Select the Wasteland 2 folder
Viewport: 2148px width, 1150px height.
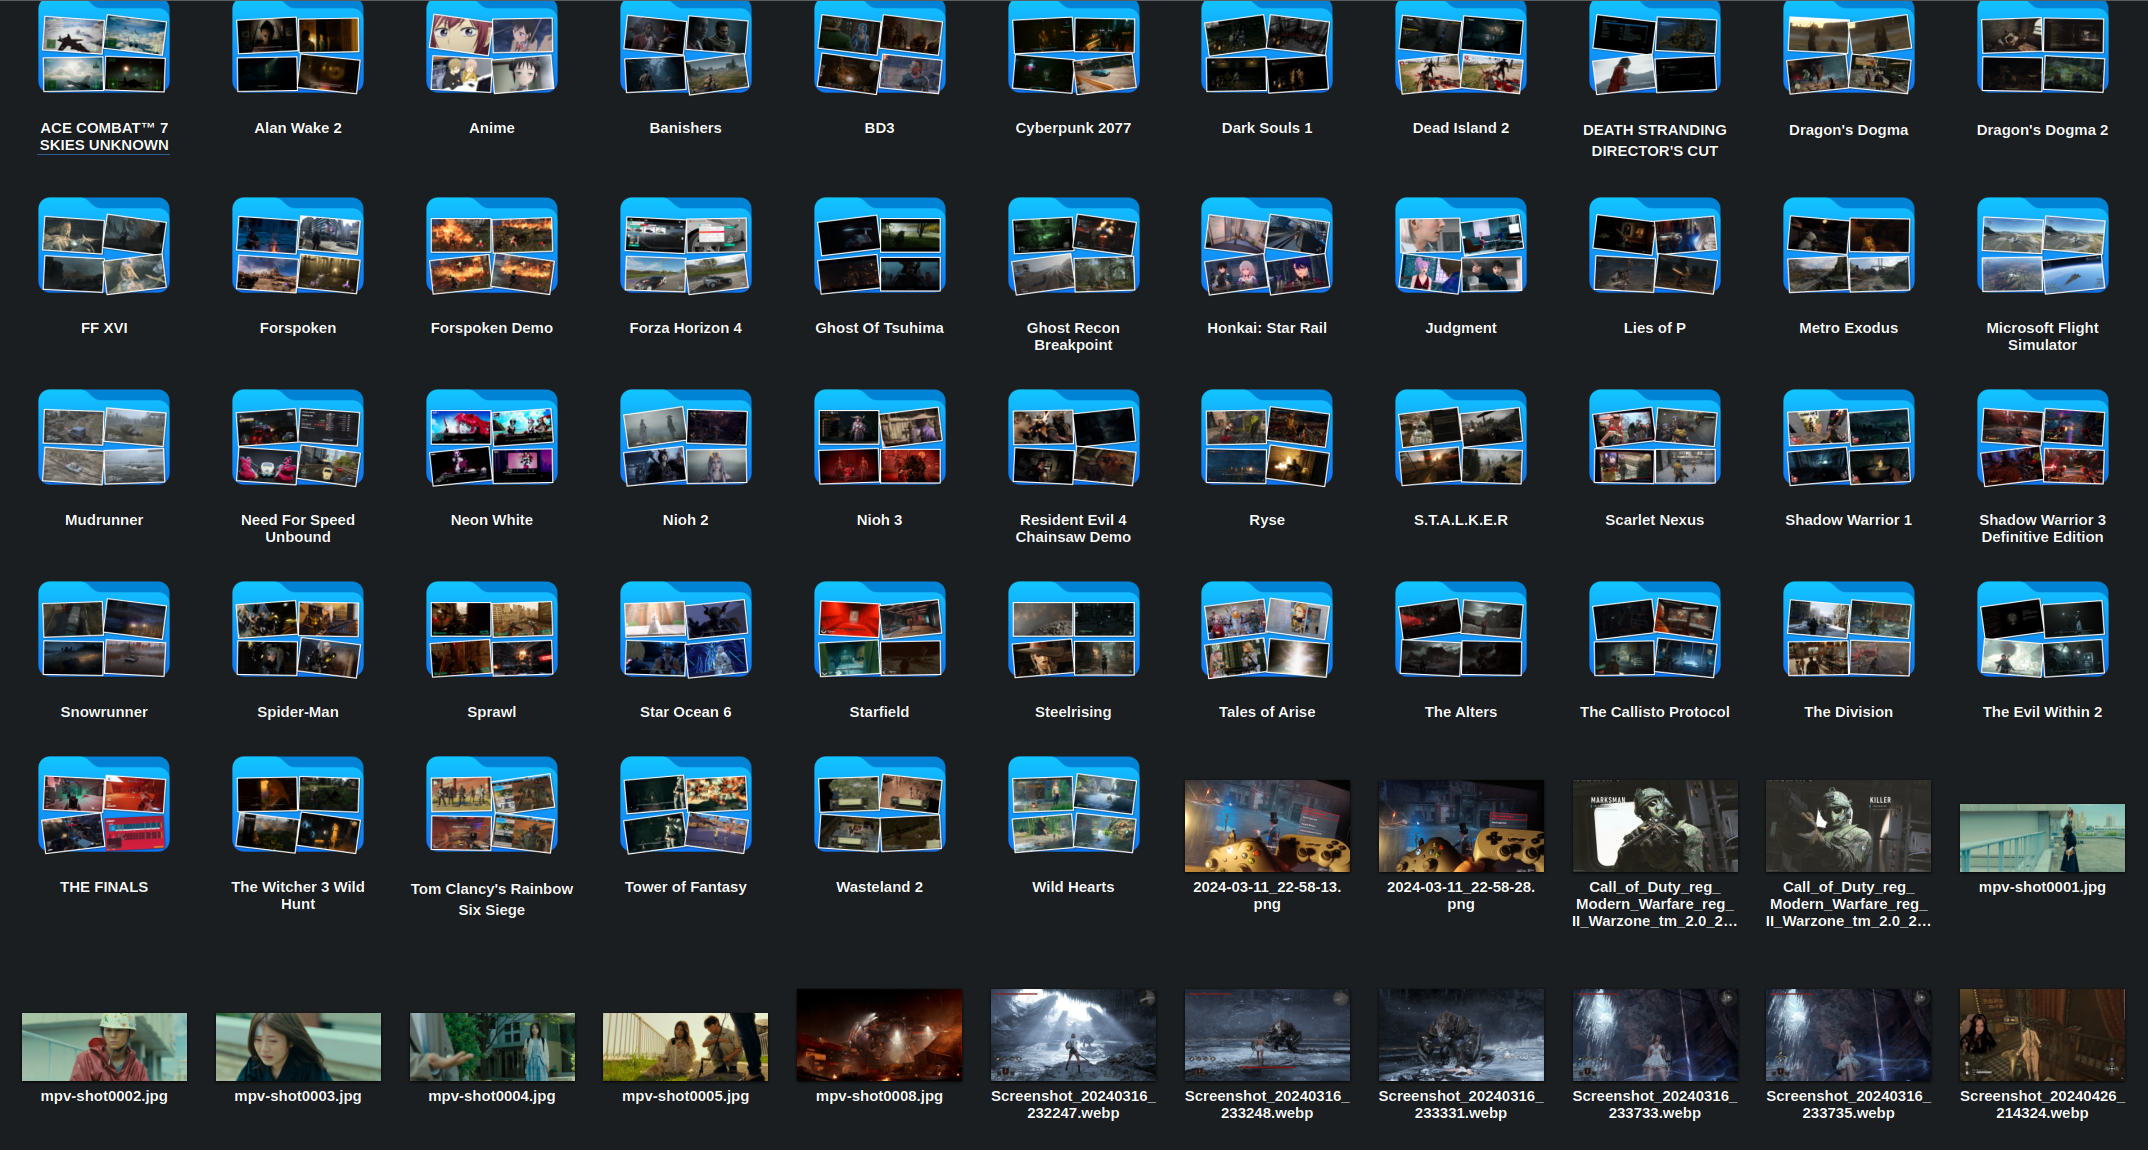point(880,805)
